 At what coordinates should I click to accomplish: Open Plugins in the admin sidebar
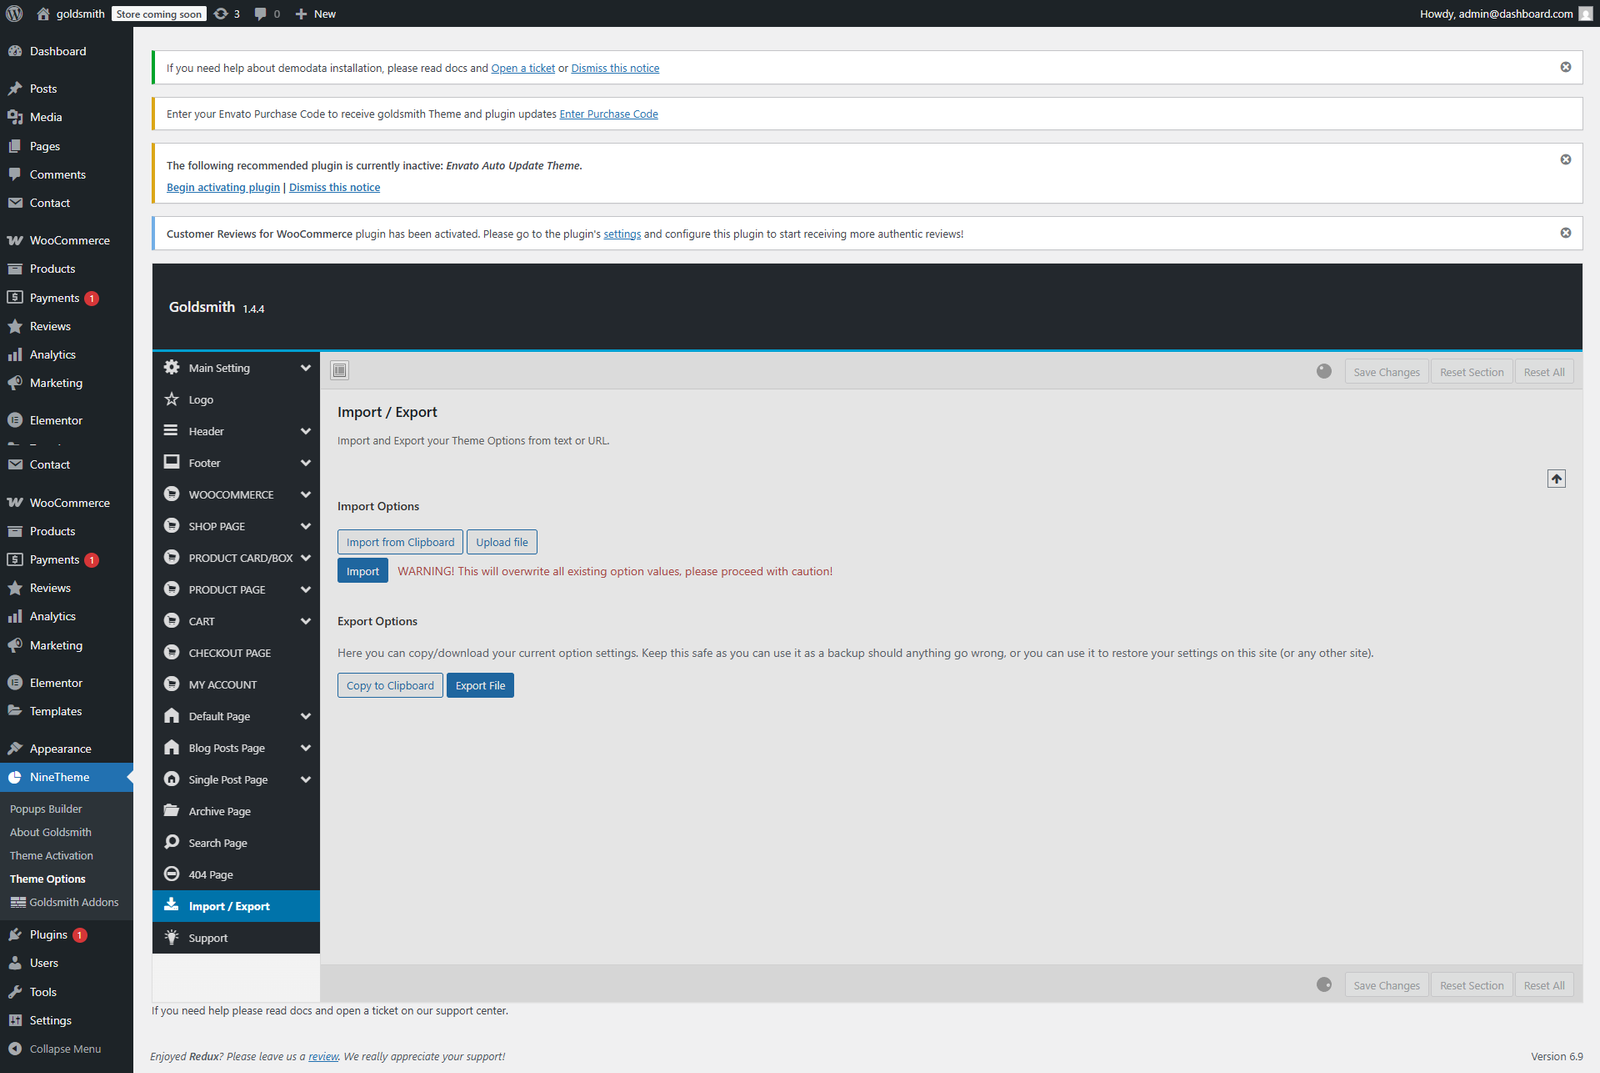[48, 935]
